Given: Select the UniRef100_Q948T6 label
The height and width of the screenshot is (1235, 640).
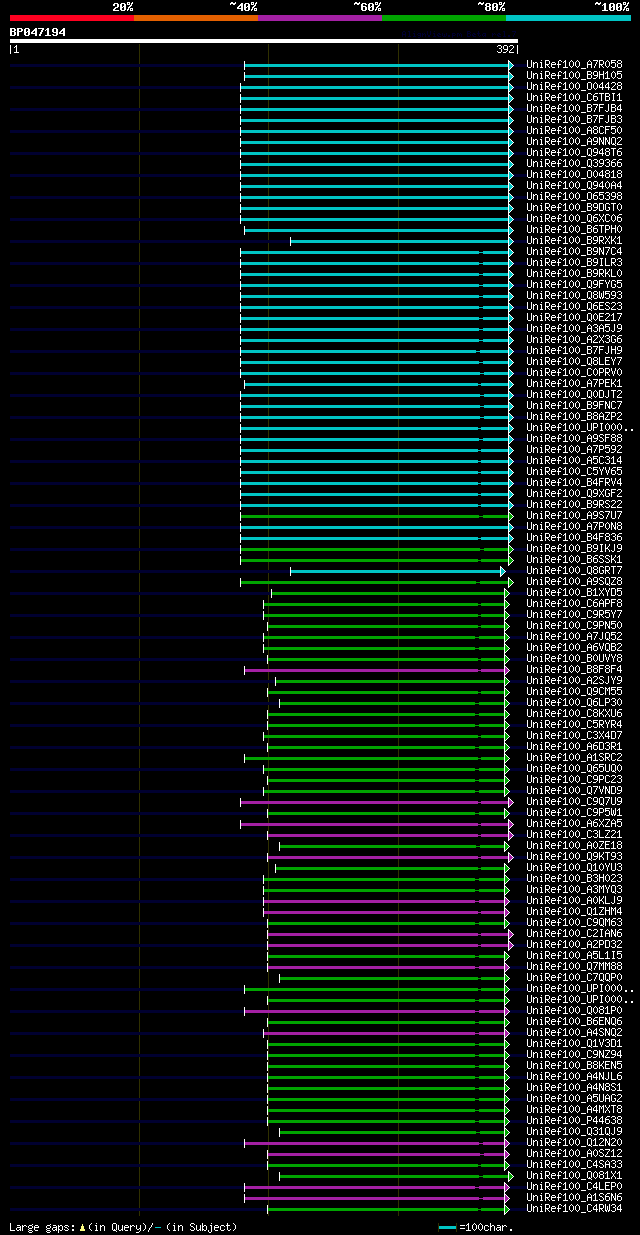Looking at the screenshot, I should 574,152.
